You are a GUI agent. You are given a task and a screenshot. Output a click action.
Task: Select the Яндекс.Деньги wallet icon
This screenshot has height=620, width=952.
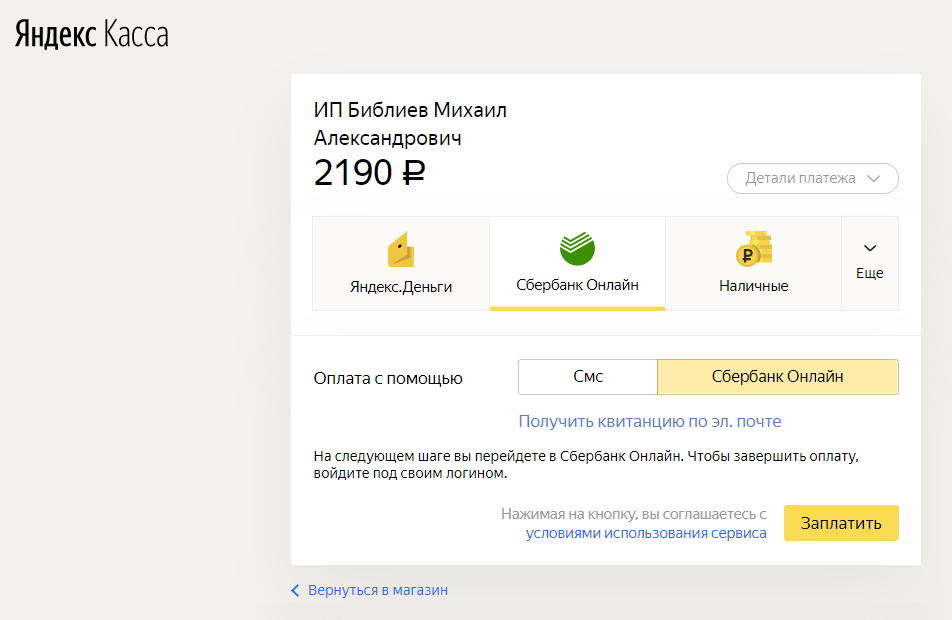pos(401,250)
